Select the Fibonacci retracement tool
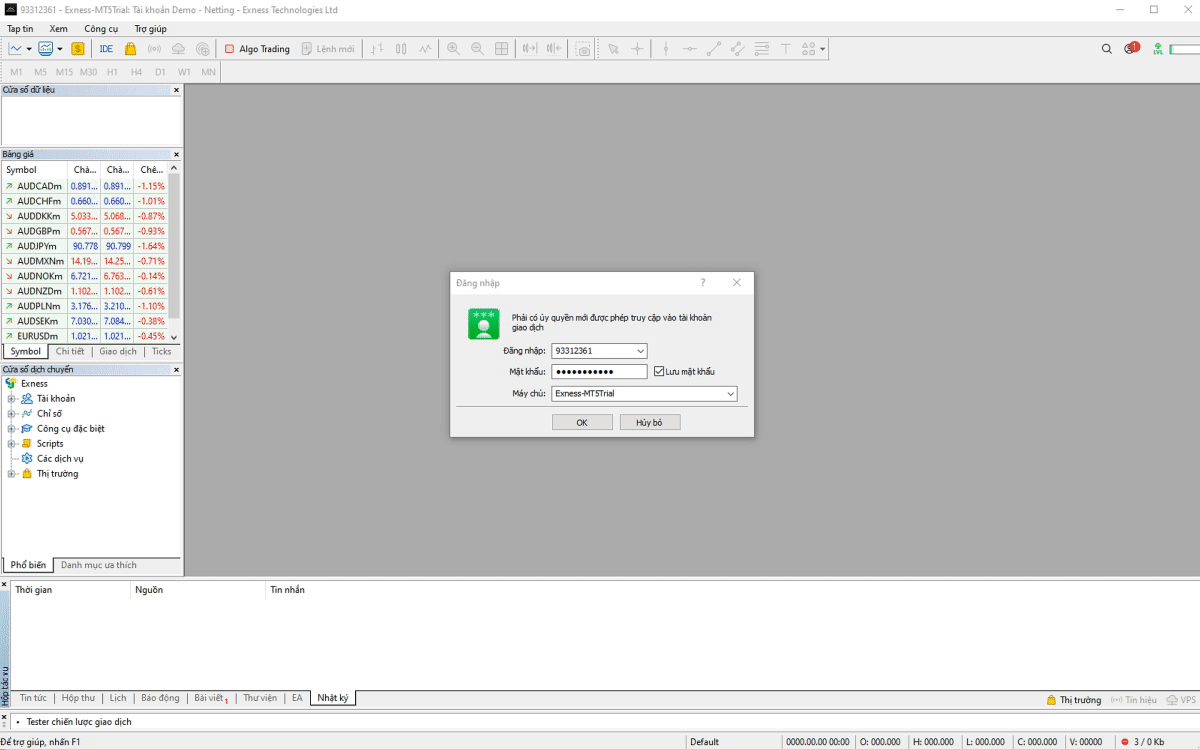 click(x=761, y=48)
